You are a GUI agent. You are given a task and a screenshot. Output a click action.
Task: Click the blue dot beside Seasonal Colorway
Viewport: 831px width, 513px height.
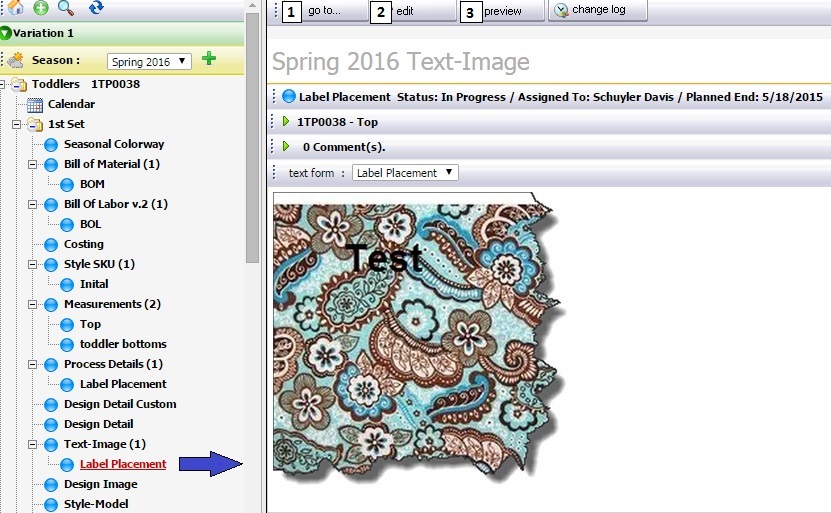pos(51,145)
